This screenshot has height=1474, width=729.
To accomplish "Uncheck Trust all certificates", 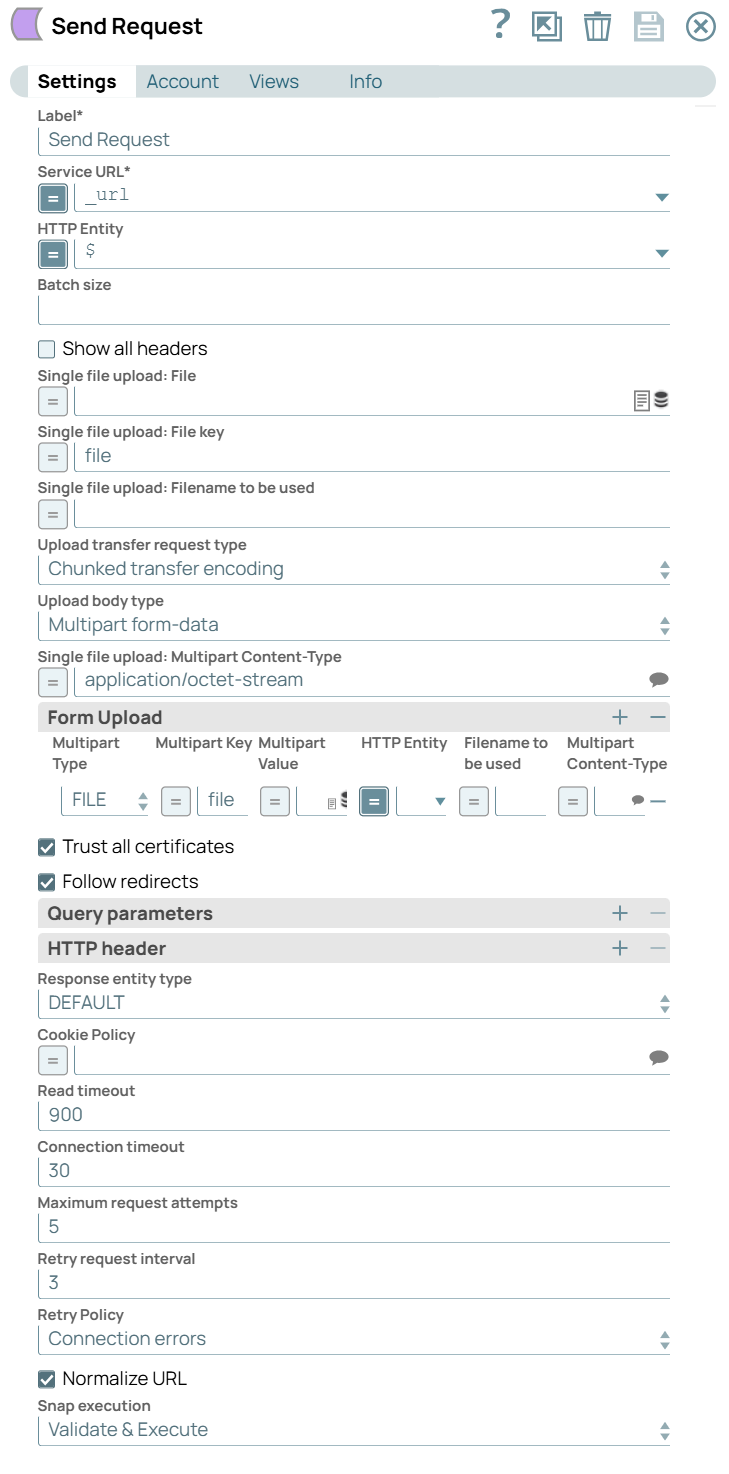I will click(44, 846).
